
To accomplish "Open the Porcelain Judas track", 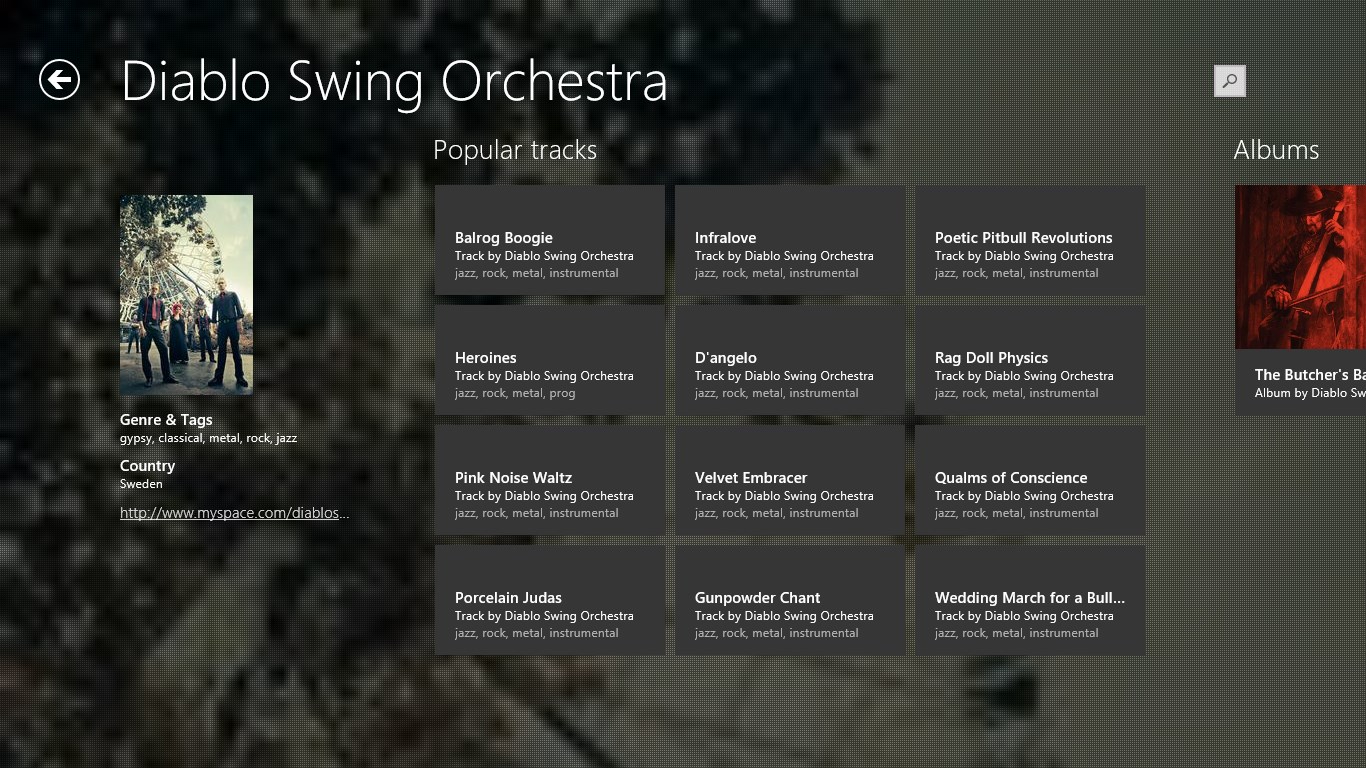I will click(x=549, y=600).
